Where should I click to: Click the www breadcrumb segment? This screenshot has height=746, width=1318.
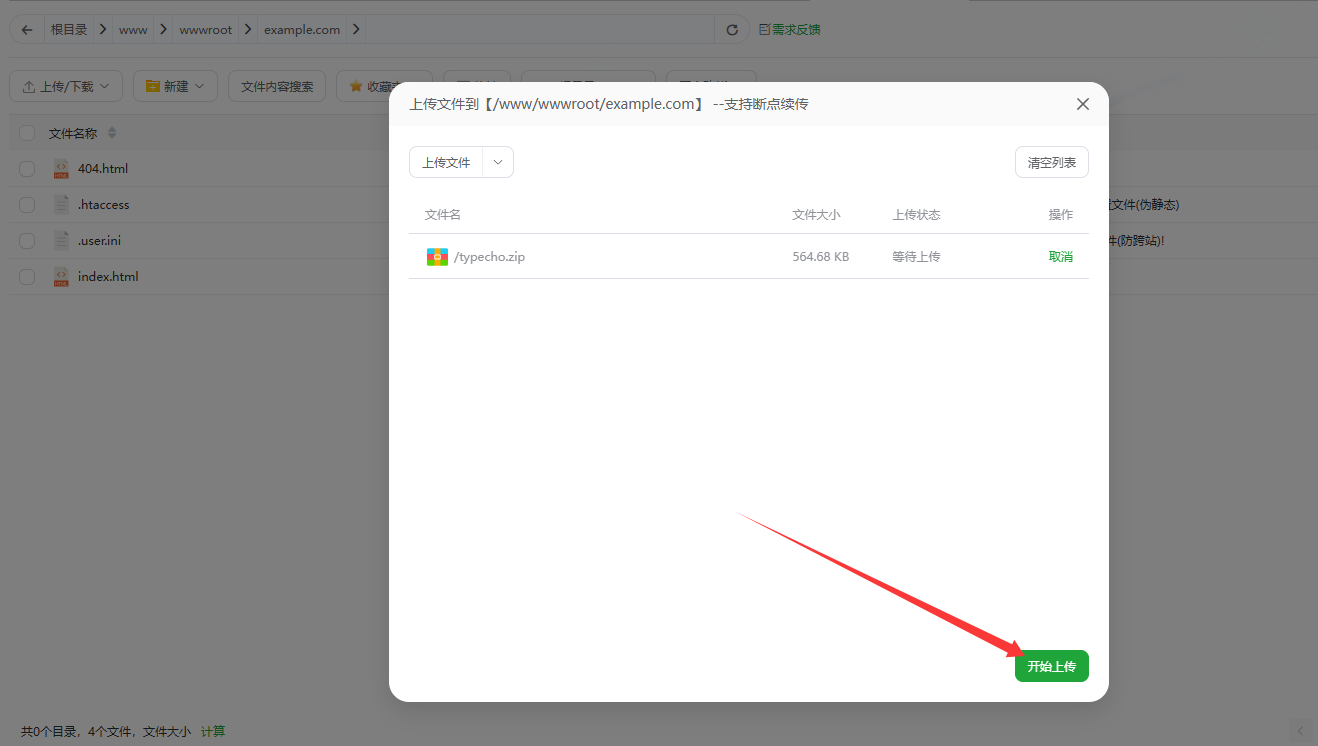(133, 30)
